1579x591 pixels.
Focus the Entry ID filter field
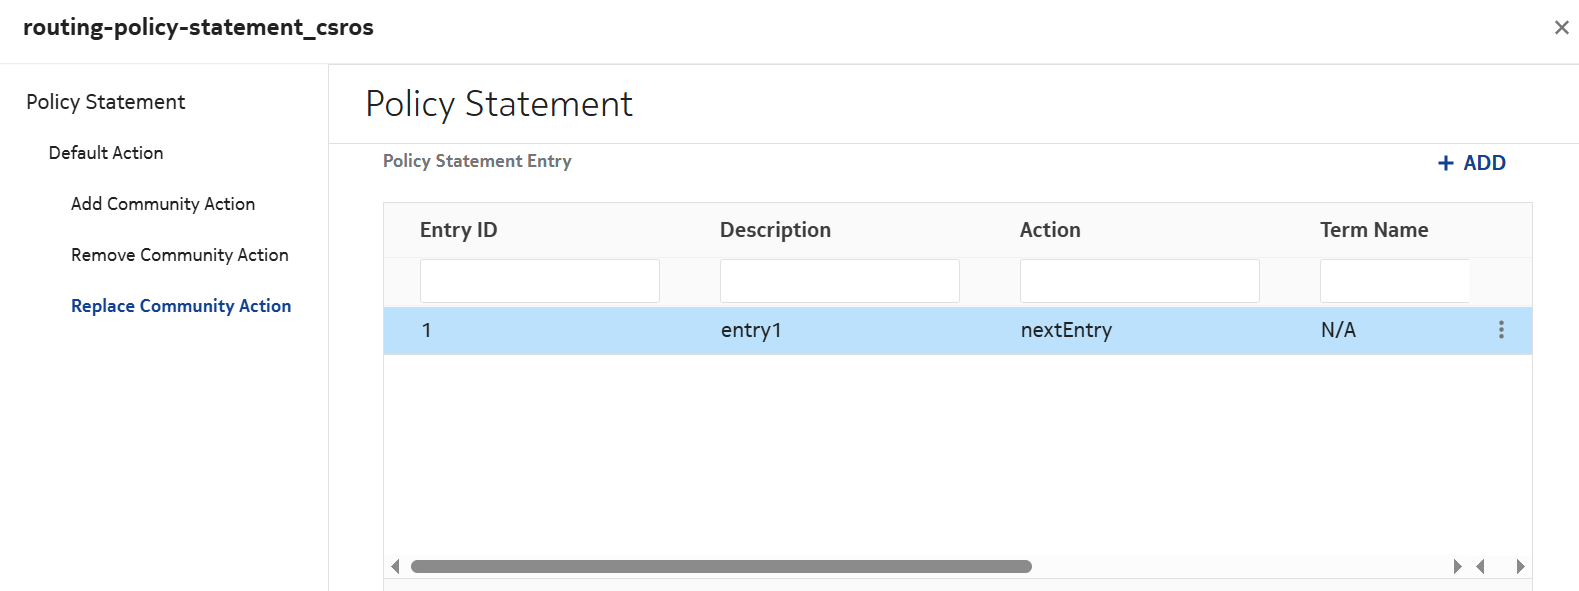[539, 281]
